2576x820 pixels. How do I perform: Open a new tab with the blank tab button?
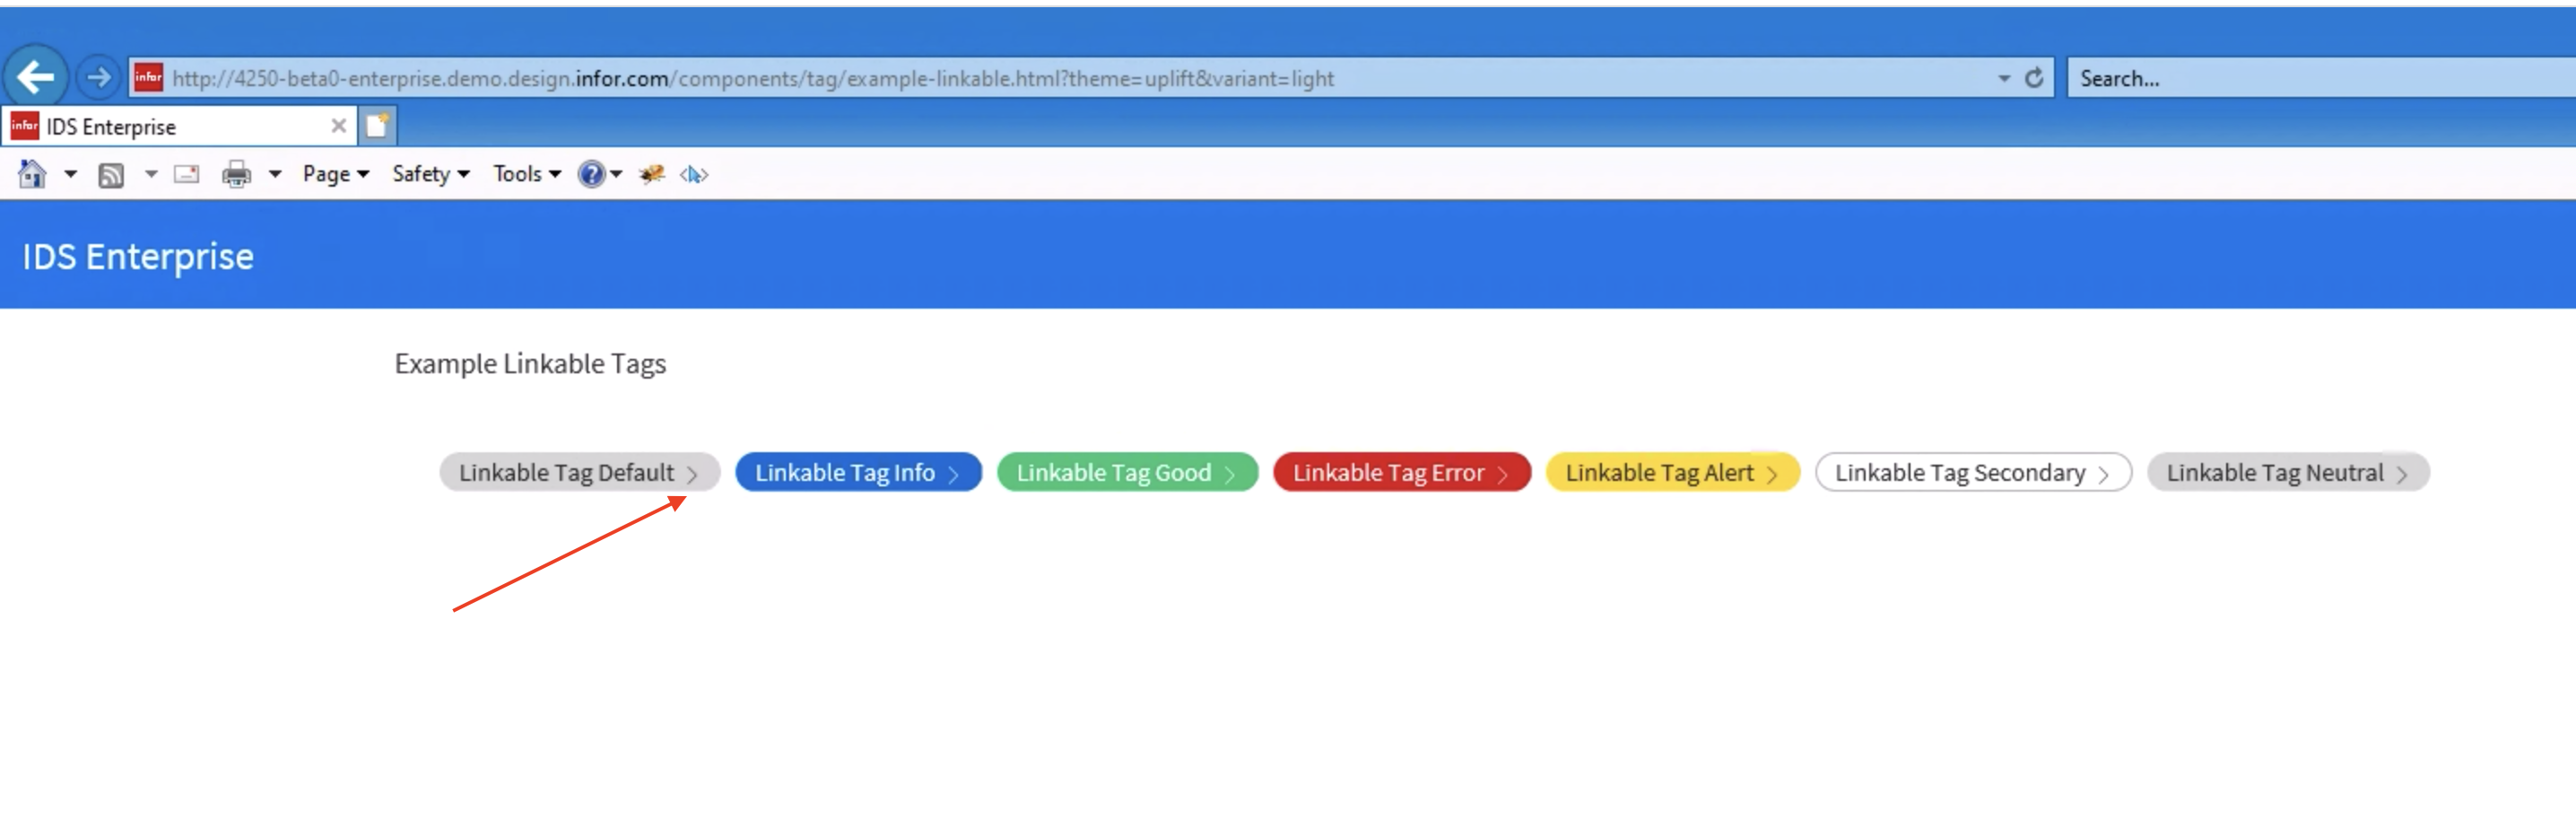click(377, 126)
